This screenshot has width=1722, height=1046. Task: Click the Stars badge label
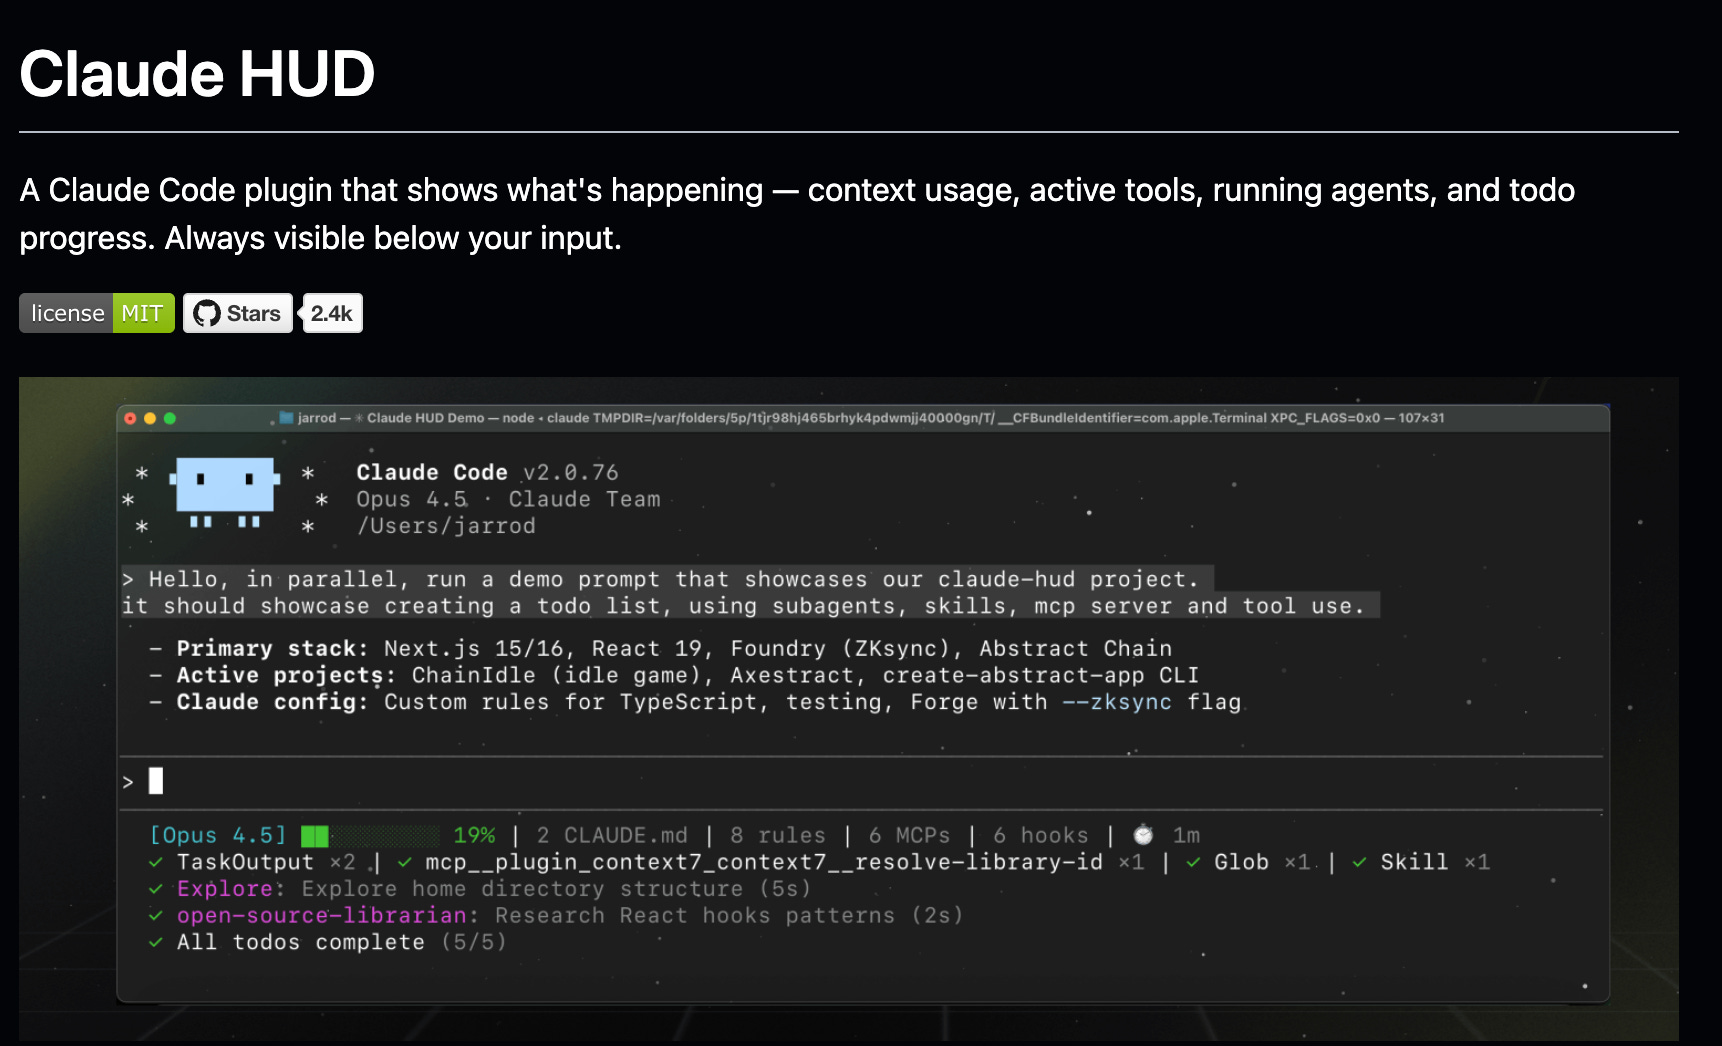pos(252,313)
